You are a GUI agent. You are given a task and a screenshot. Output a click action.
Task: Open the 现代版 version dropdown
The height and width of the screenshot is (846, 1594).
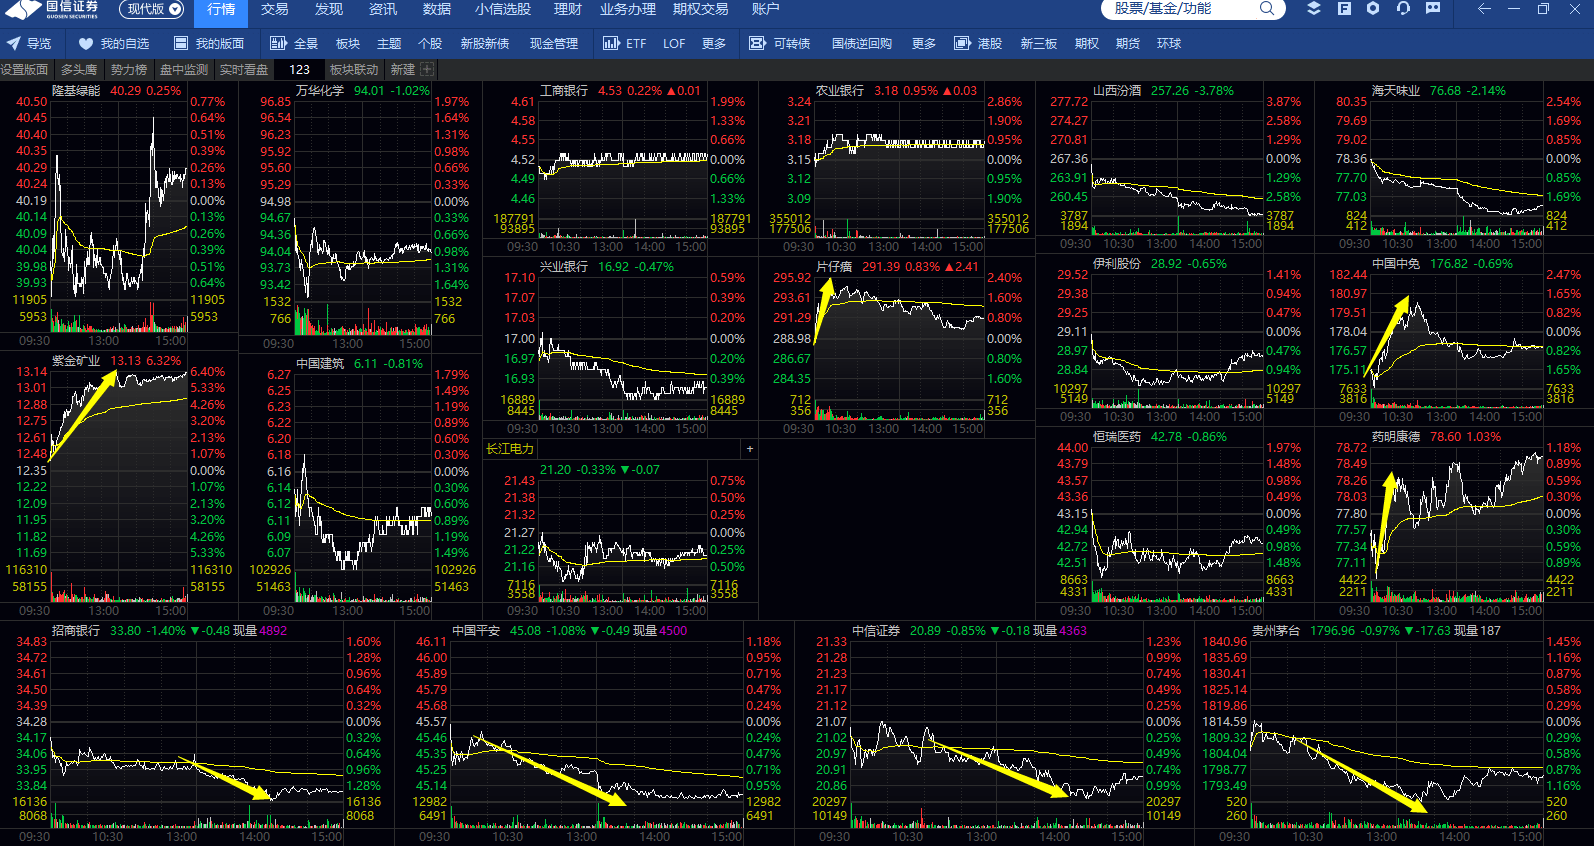coord(152,9)
